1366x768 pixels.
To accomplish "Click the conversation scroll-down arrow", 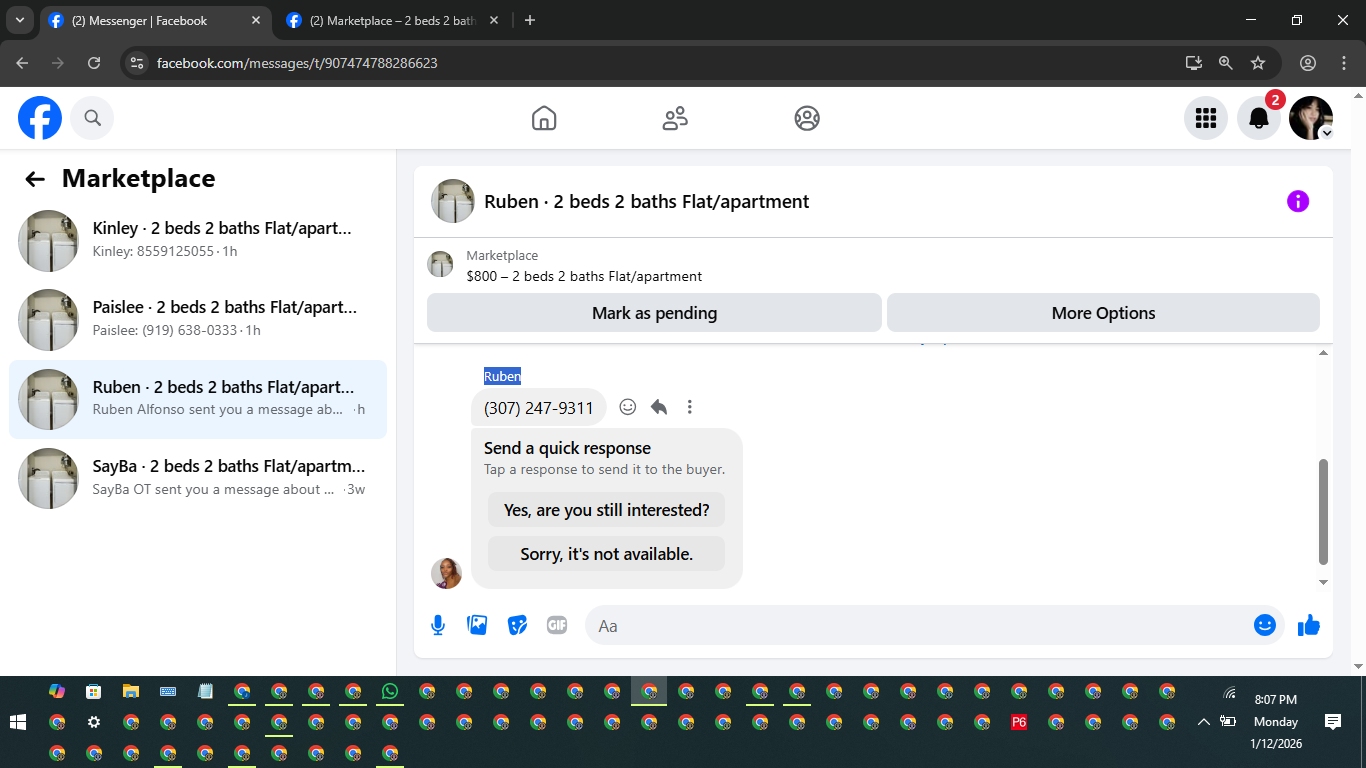I will (1324, 582).
